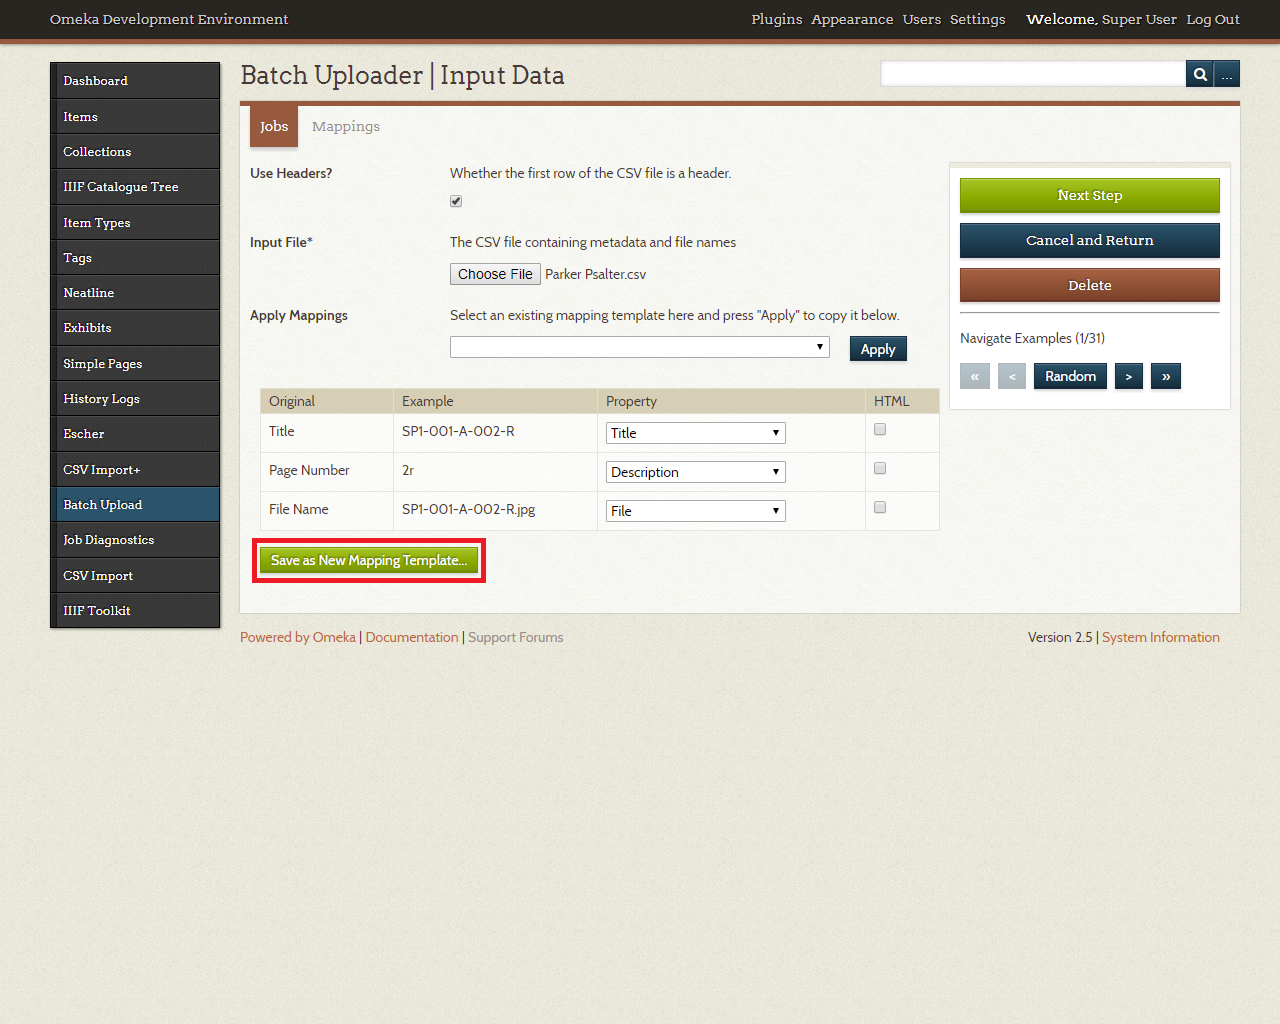
Task: Click Save as New Mapping Template
Action: point(368,560)
